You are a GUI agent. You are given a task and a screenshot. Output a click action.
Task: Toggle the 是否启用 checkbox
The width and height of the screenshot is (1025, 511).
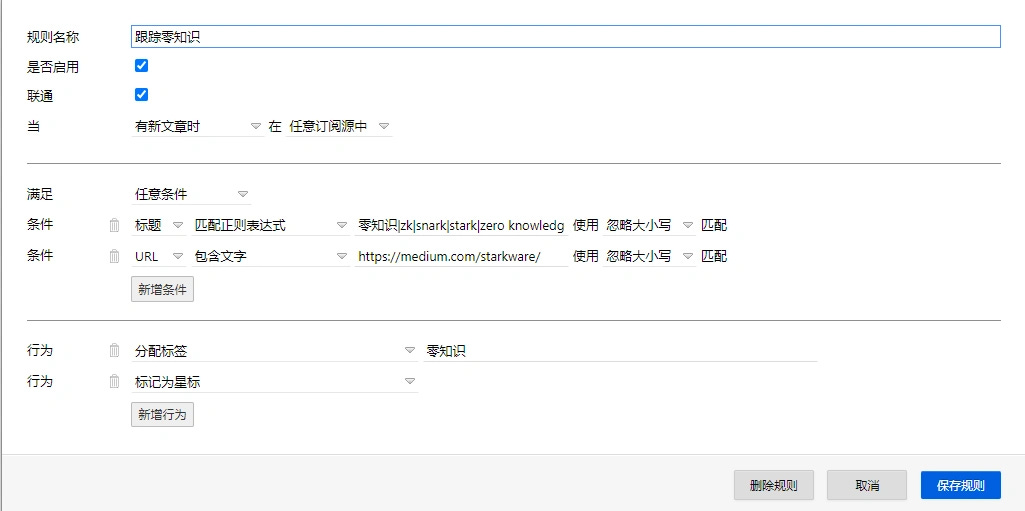(x=141, y=65)
